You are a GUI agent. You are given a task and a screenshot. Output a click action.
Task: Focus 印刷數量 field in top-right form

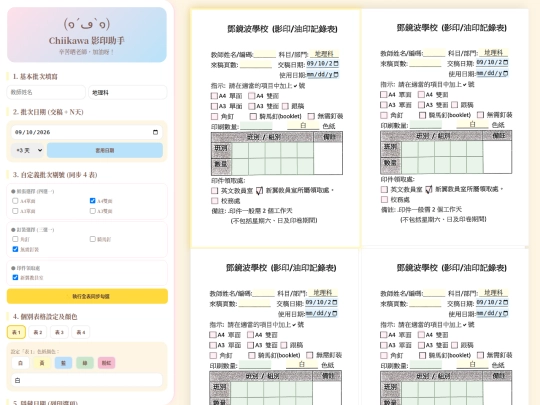425,125
